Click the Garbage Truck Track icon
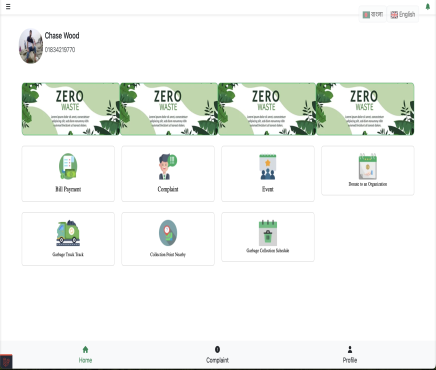The image size is (436, 370). tap(68, 233)
